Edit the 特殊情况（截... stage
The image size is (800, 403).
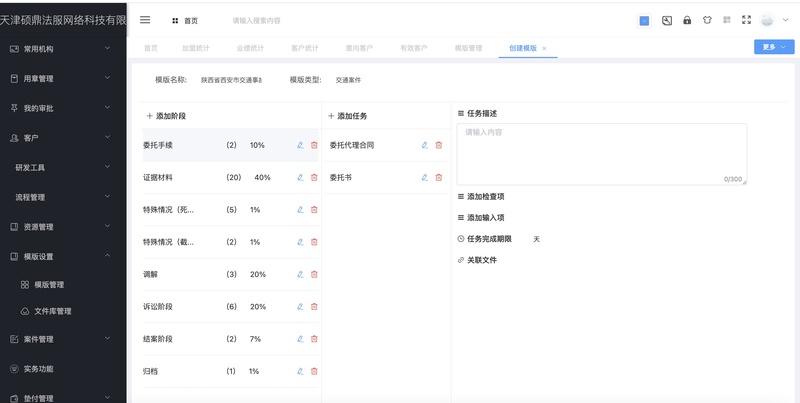pyautogui.click(x=300, y=242)
